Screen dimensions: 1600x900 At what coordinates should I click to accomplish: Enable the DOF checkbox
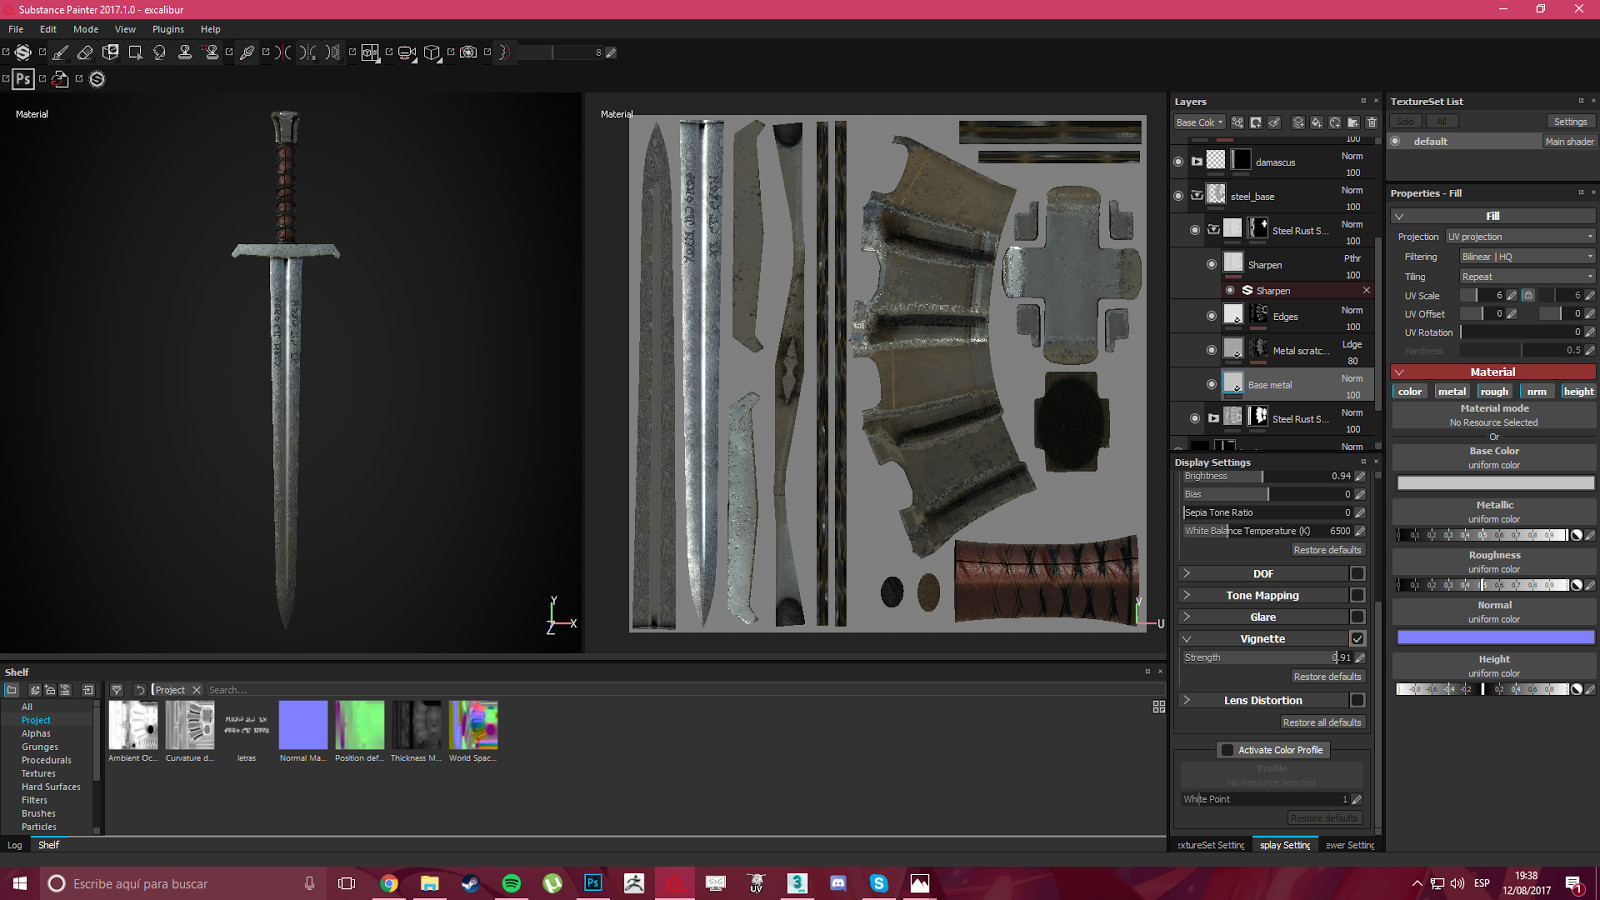pos(1357,573)
